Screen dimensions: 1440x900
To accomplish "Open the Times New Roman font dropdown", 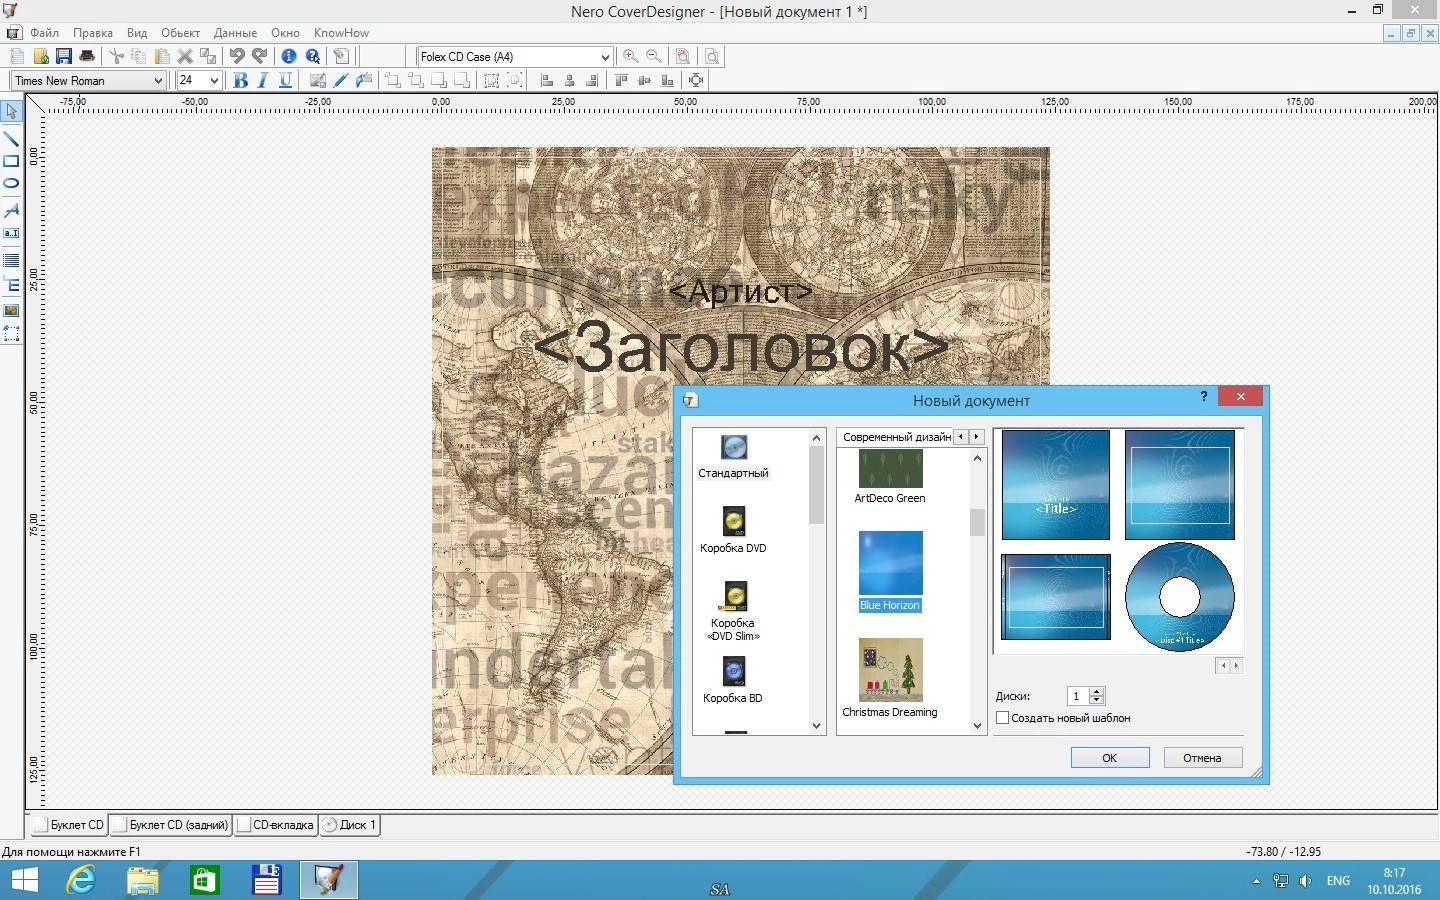I will pyautogui.click(x=158, y=81).
